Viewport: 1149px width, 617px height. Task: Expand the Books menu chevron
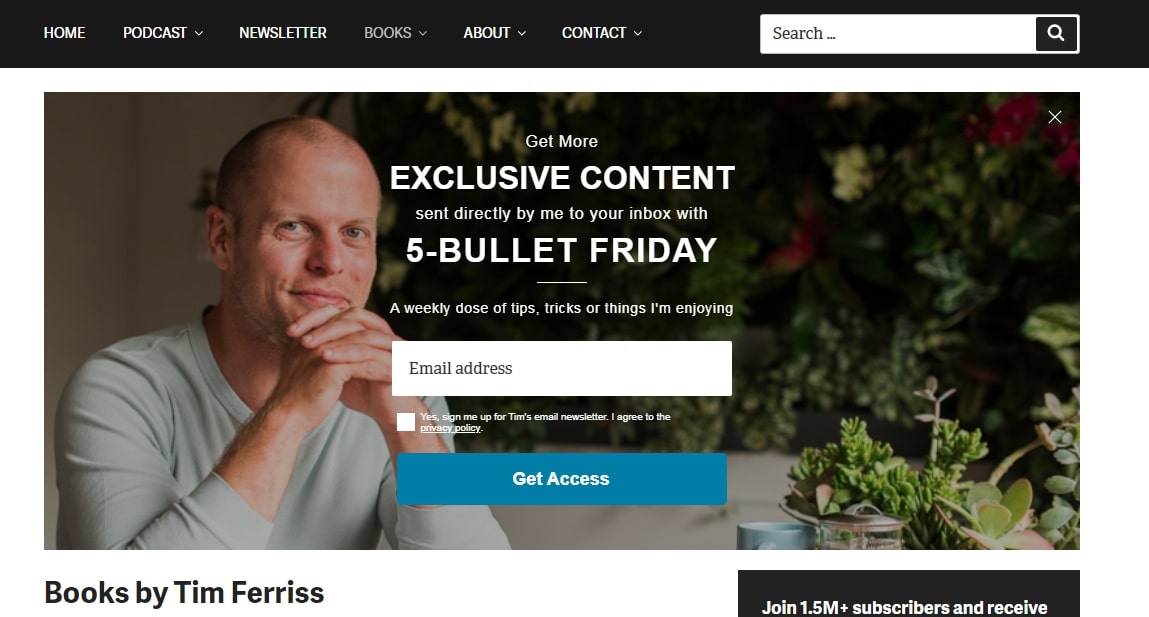[x=423, y=34]
